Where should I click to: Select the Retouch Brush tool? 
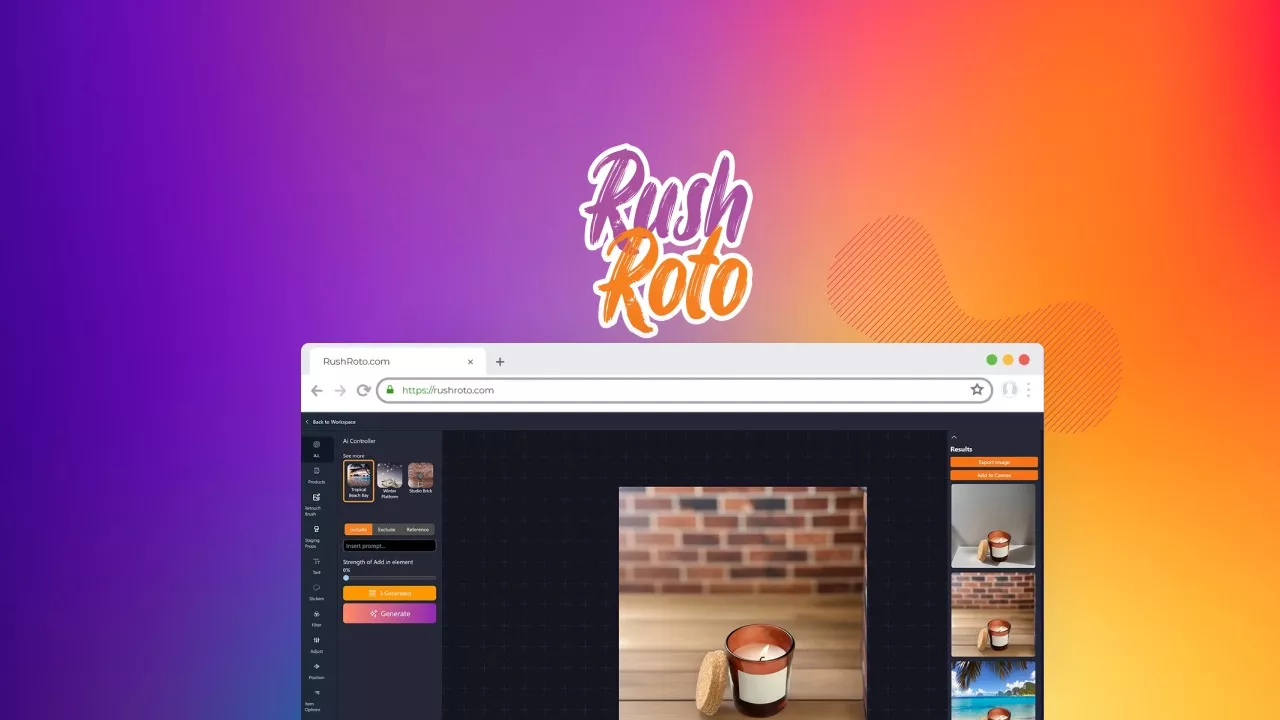pyautogui.click(x=316, y=502)
